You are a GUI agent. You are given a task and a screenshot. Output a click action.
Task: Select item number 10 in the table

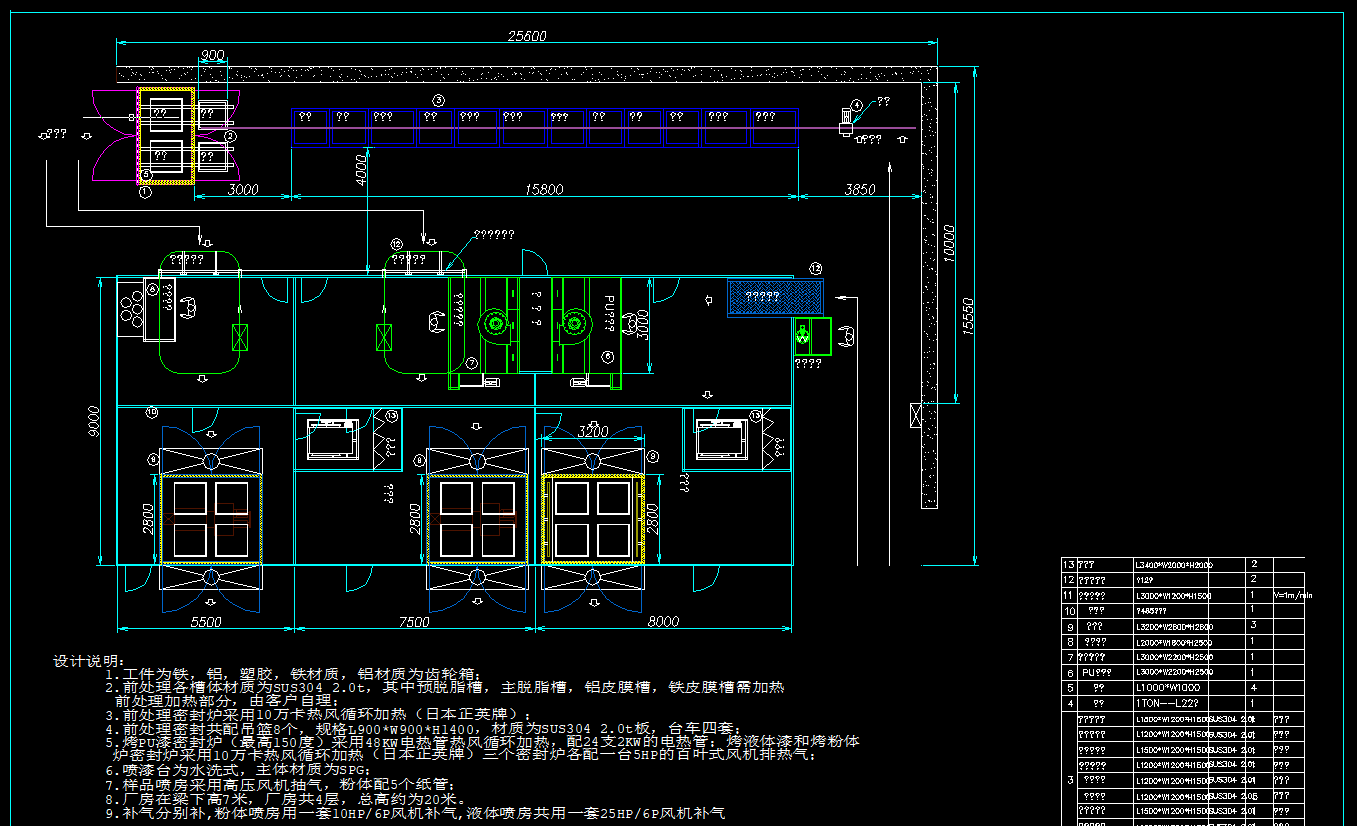pos(1068,611)
